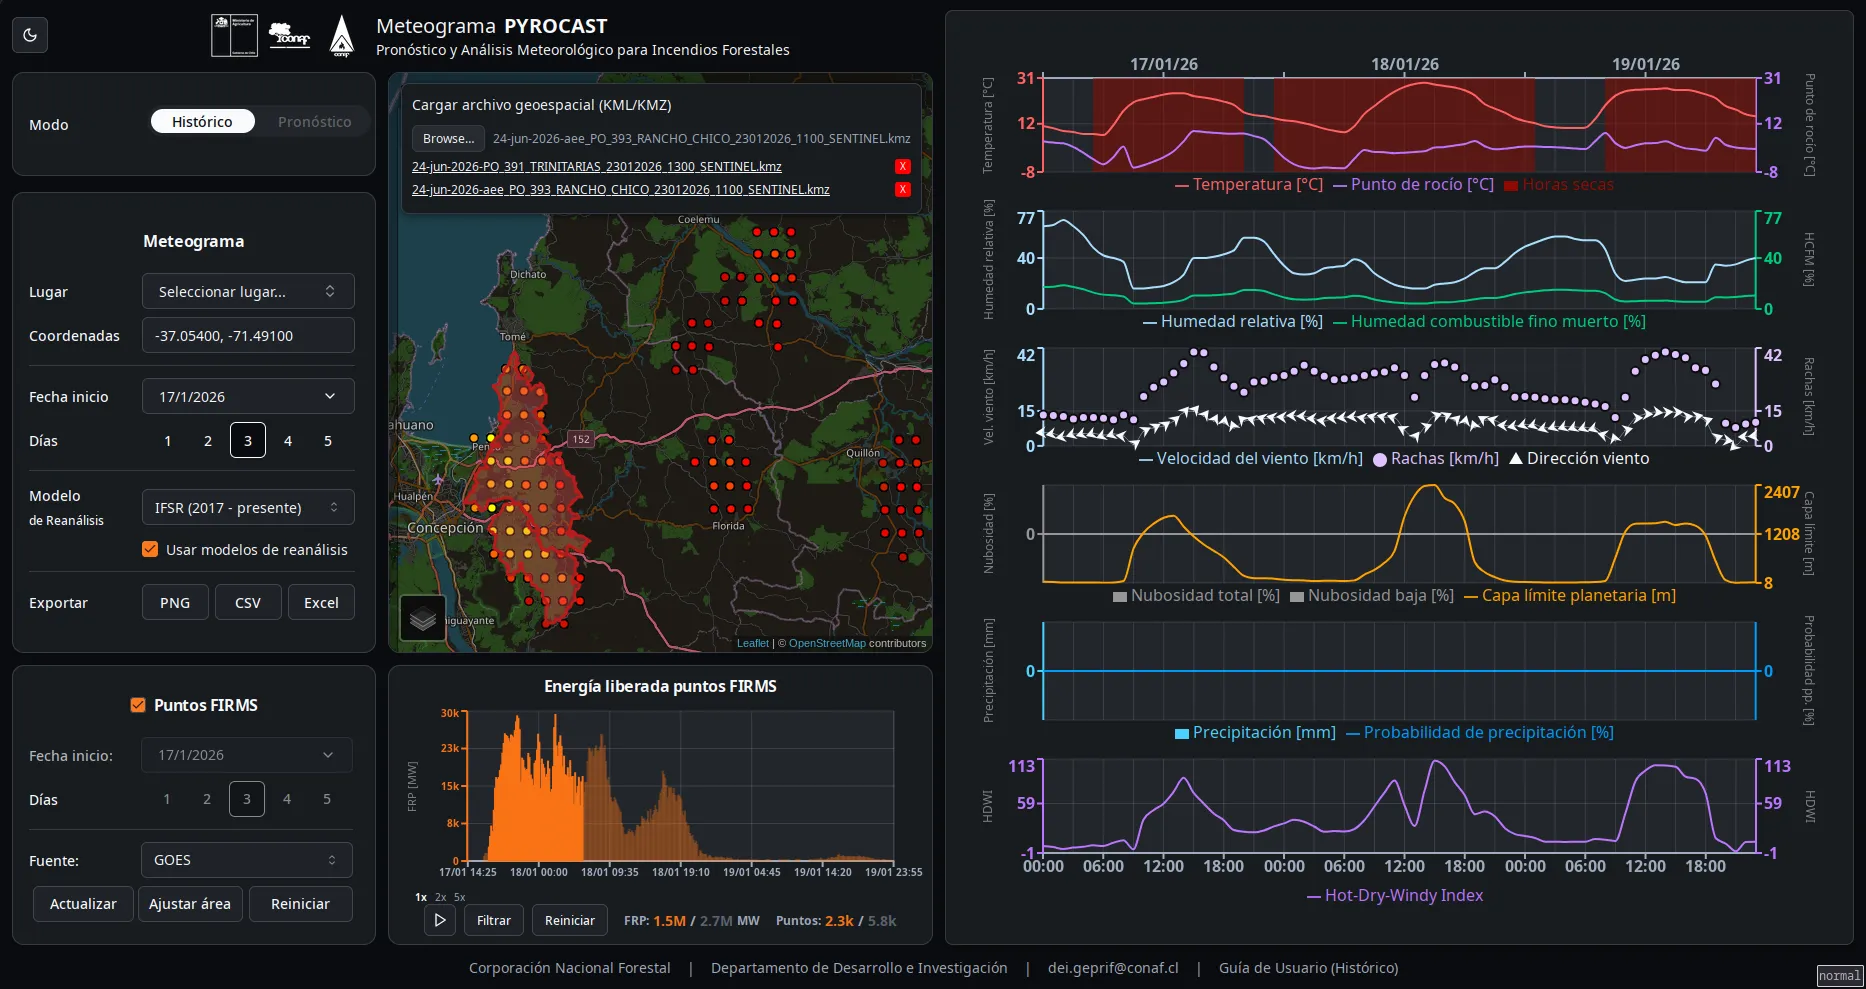Toggle Puntos FIRMS checkbox
The image size is (1866, 989).
138,705
